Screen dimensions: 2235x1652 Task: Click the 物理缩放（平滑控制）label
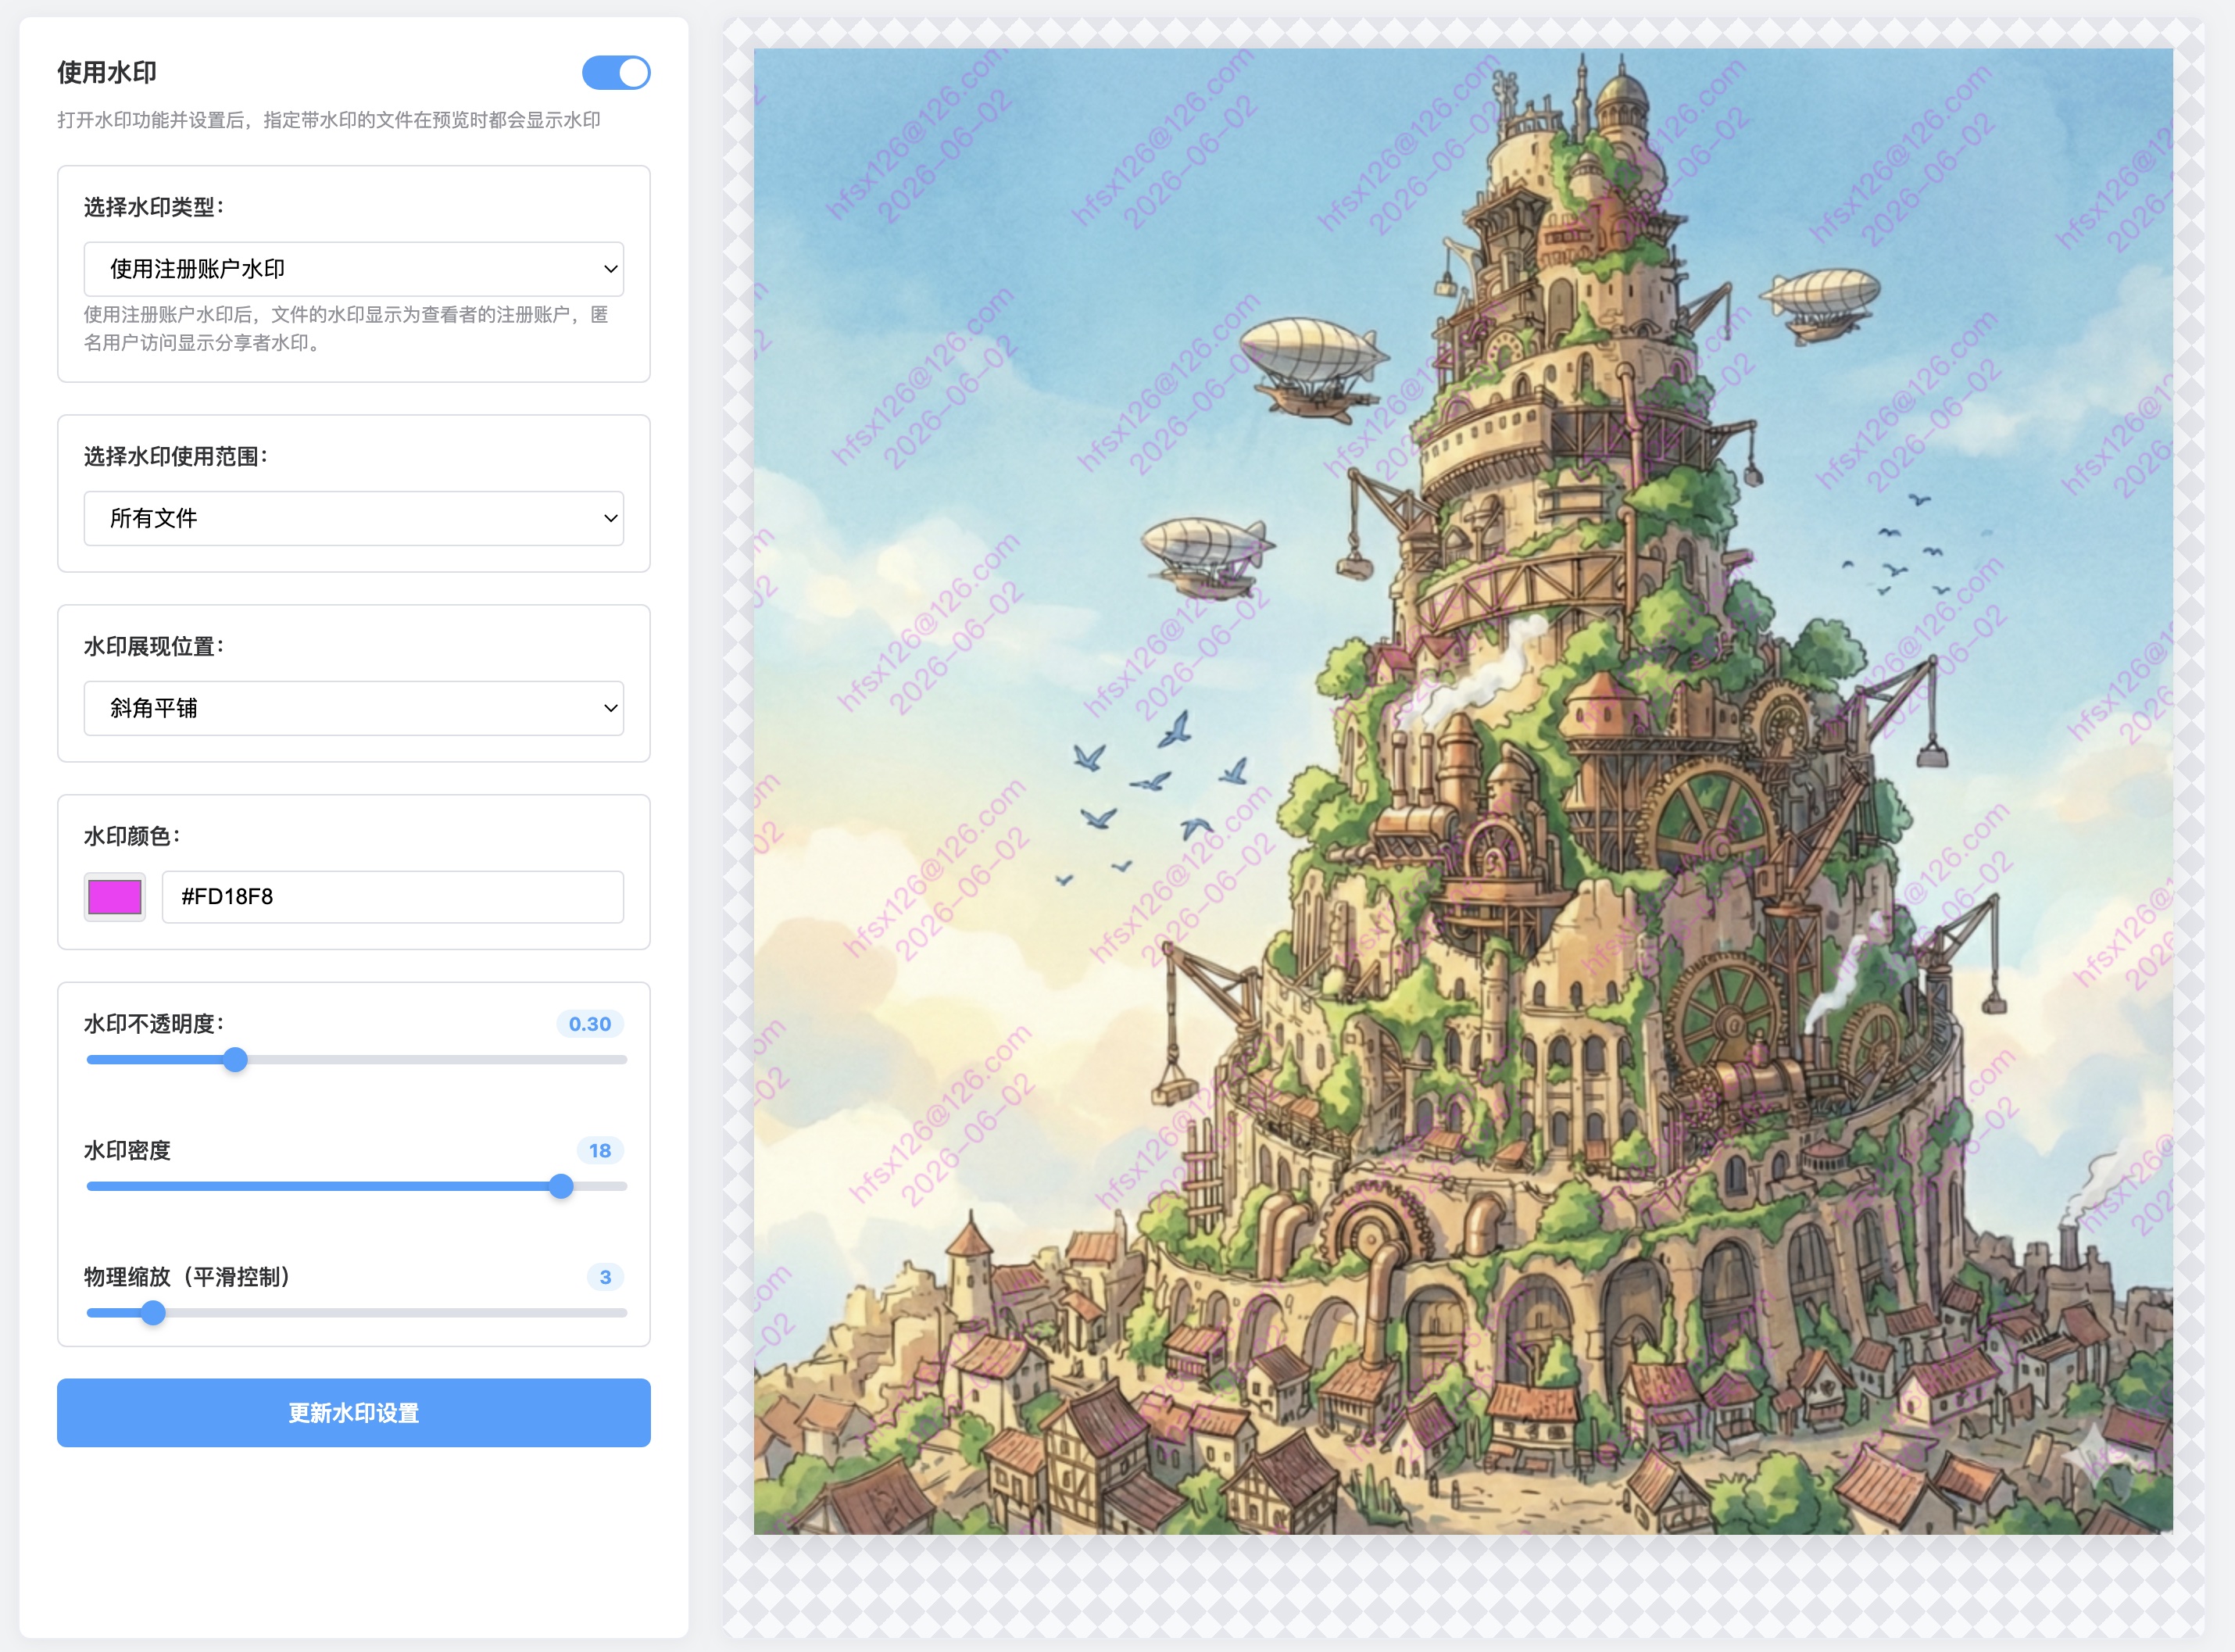187,1277
